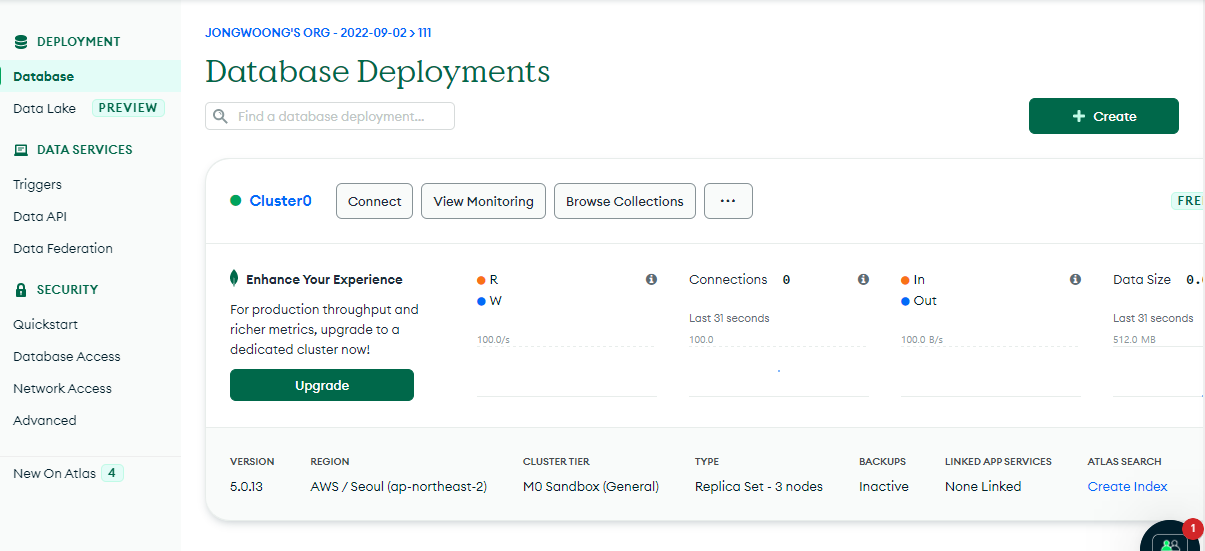Click the green Upgrade button
This screenshot has height=551, width=1205.
coord(322,385)
